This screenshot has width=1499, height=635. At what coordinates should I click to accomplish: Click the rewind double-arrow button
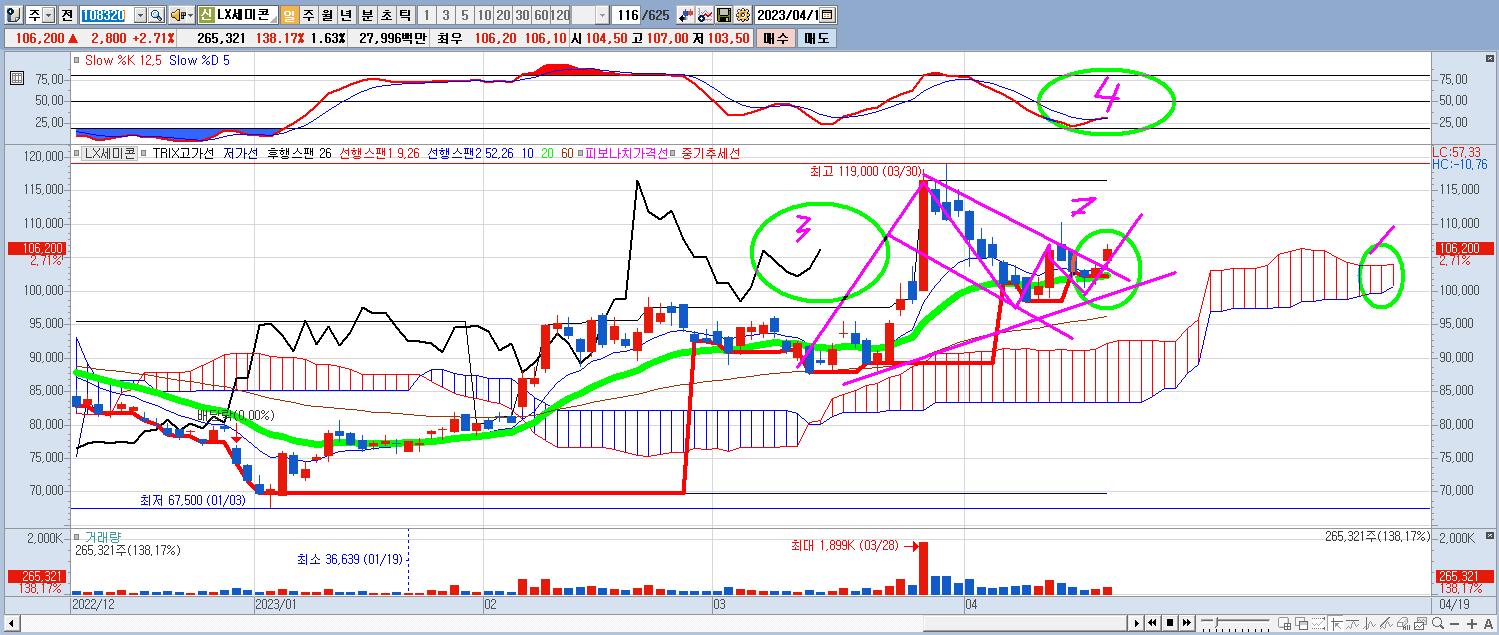tap(1152, 623)
